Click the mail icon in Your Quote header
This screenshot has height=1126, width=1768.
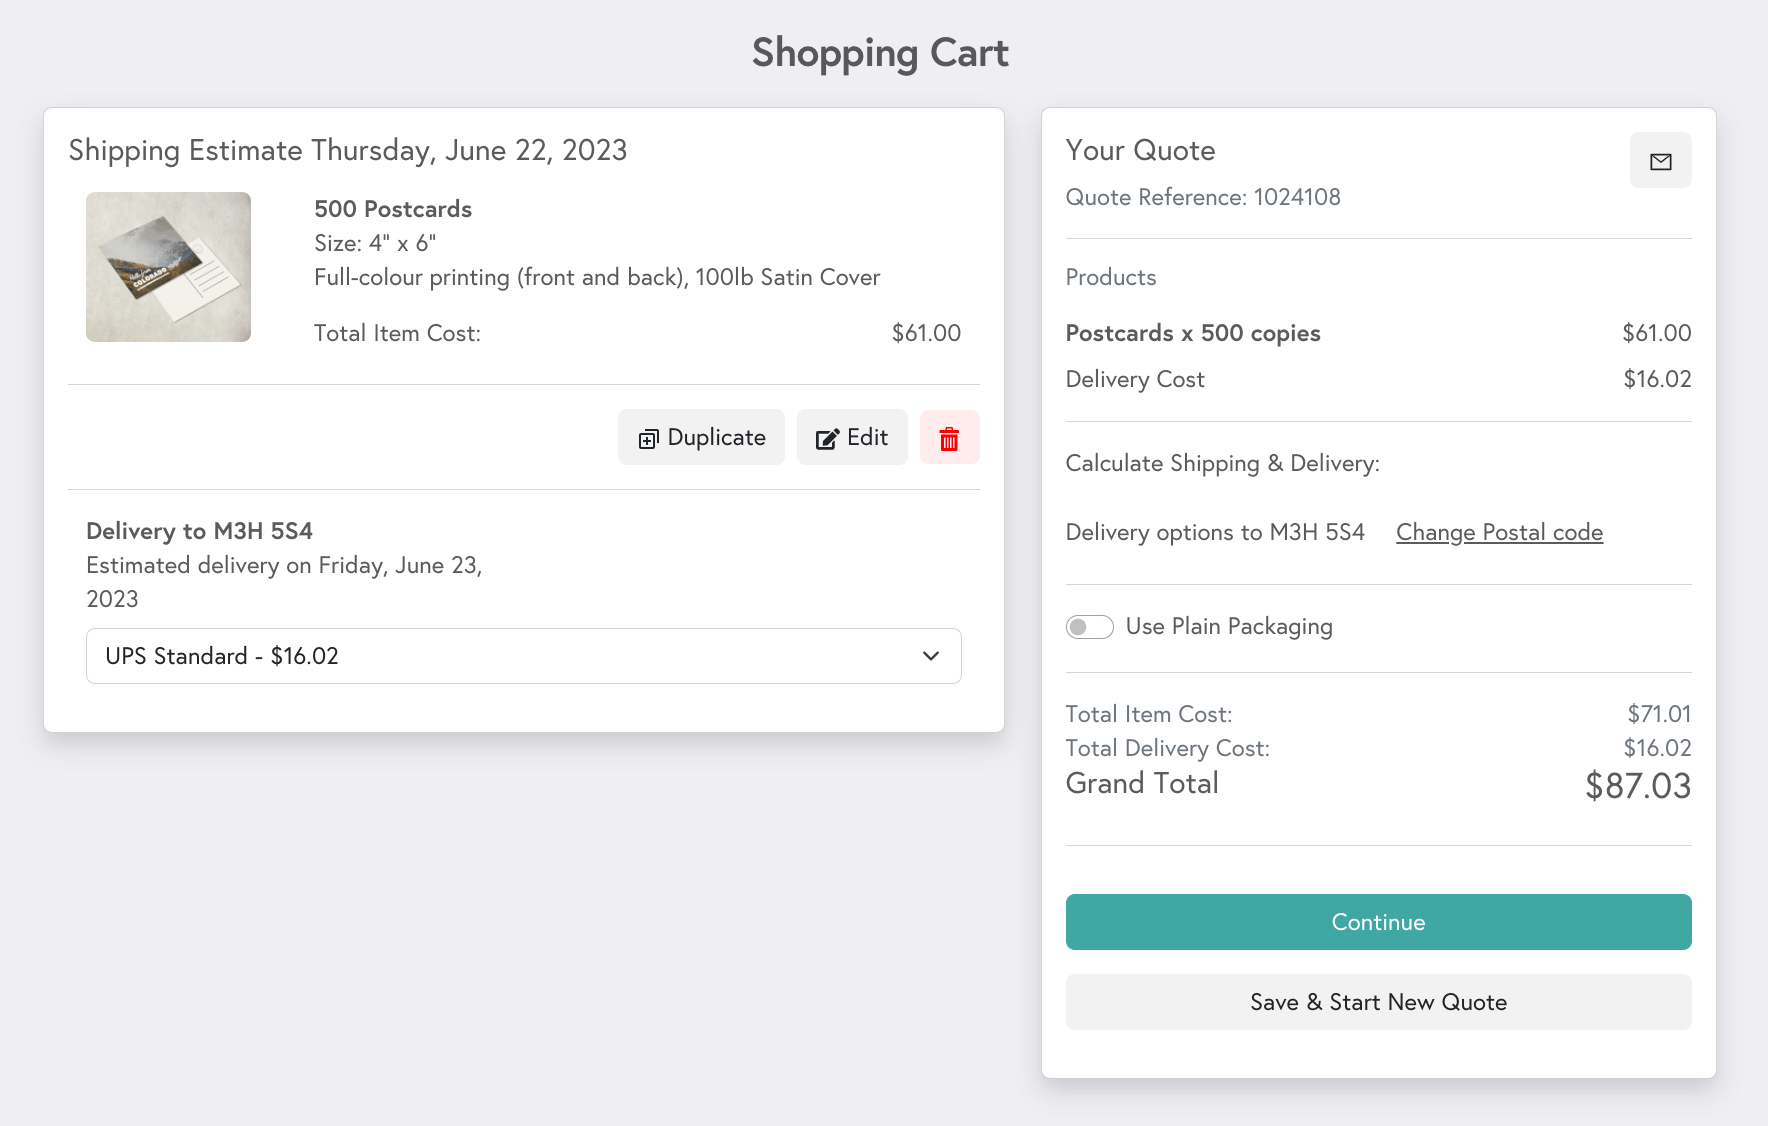tap(1660, 160)
